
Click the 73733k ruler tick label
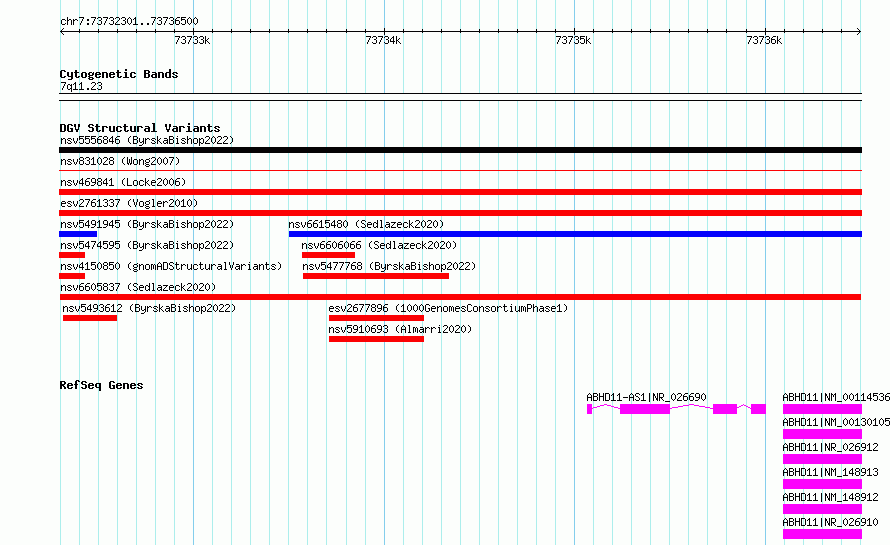(192, 40)
